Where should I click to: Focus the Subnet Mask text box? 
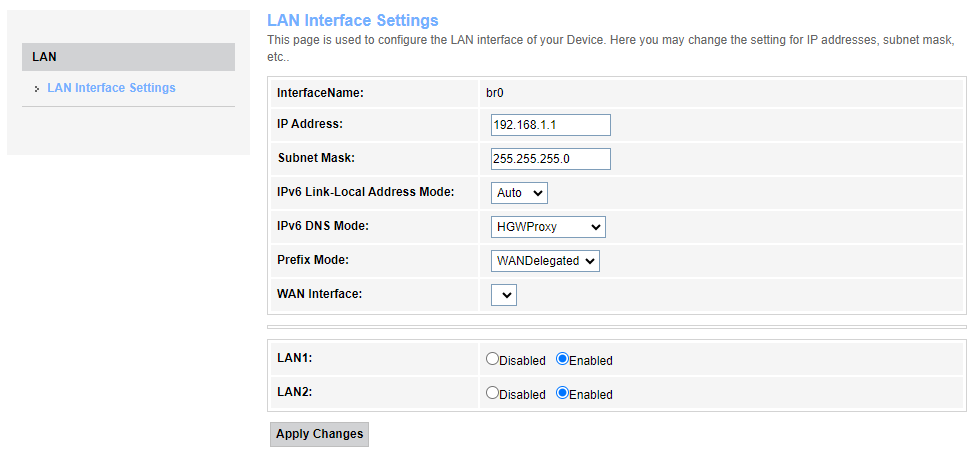[x=550, y=159]
